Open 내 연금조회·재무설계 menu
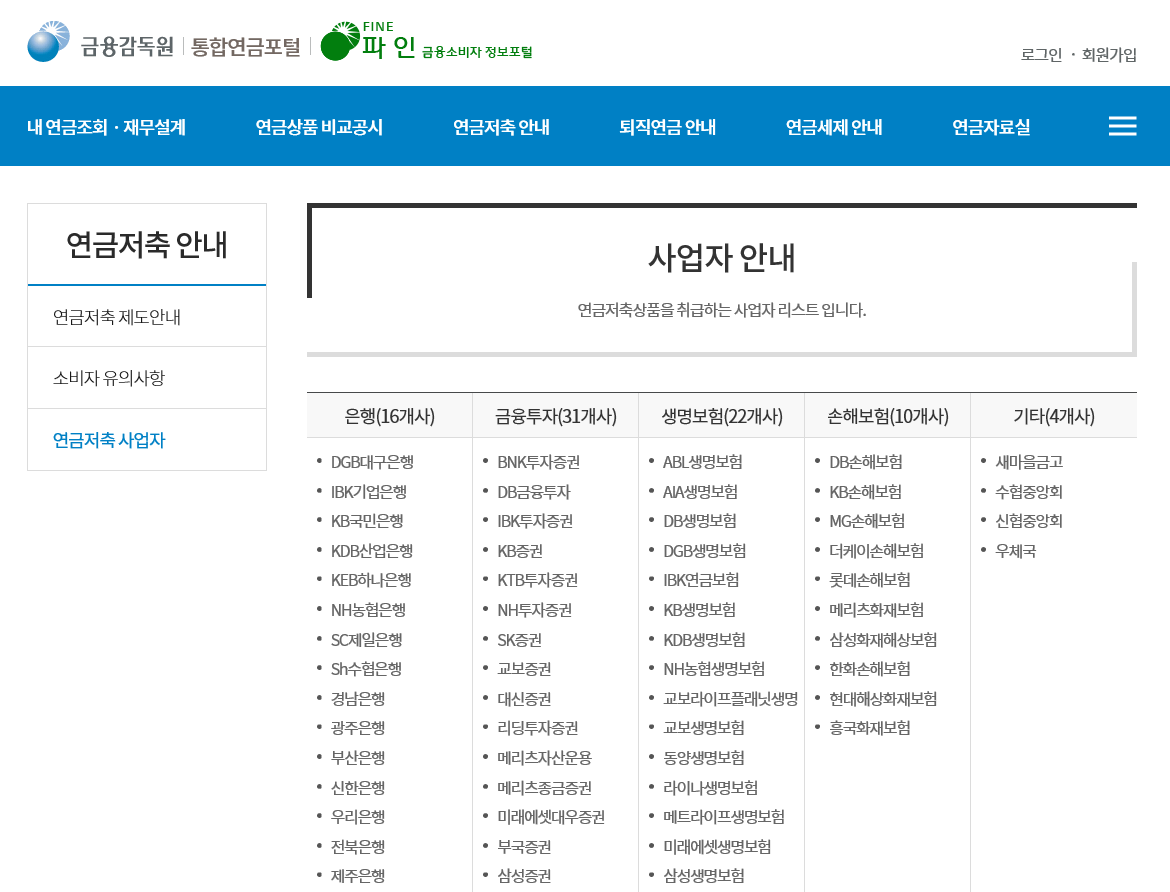Viewport: 1170px width, 892px height. pos(107,127)
